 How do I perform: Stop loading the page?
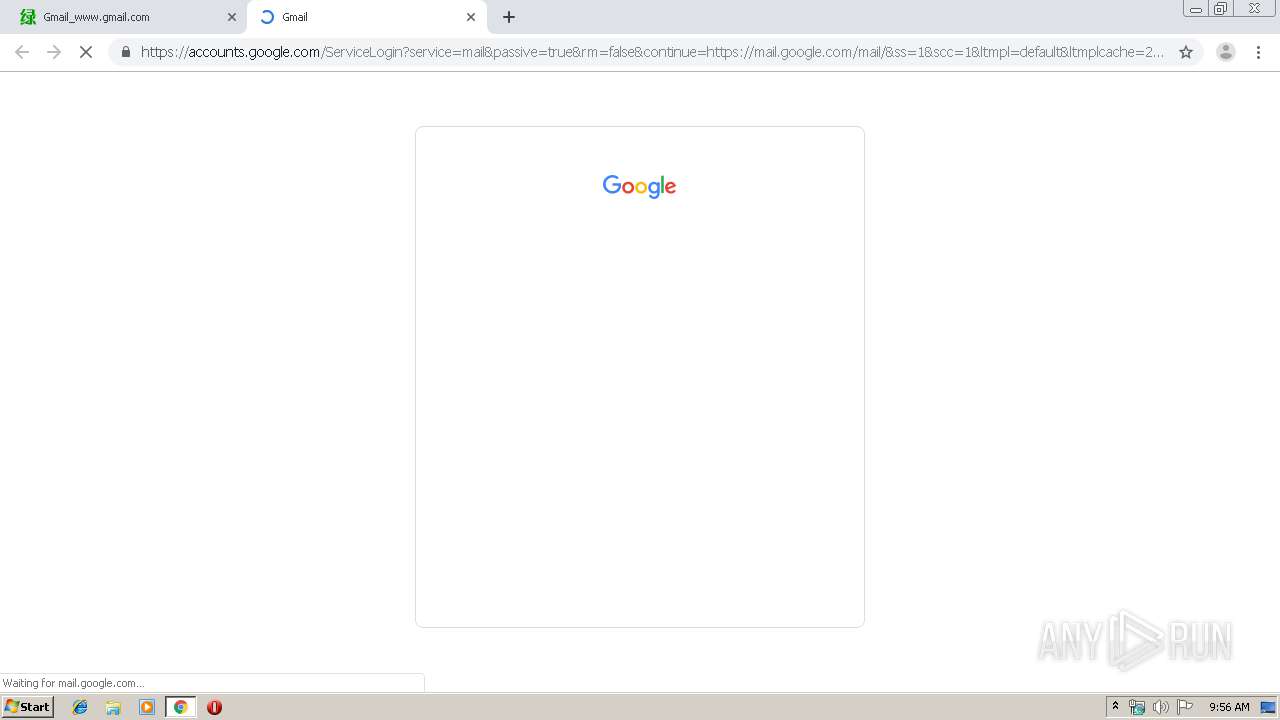pyautogui.click(x=86, y=52)
